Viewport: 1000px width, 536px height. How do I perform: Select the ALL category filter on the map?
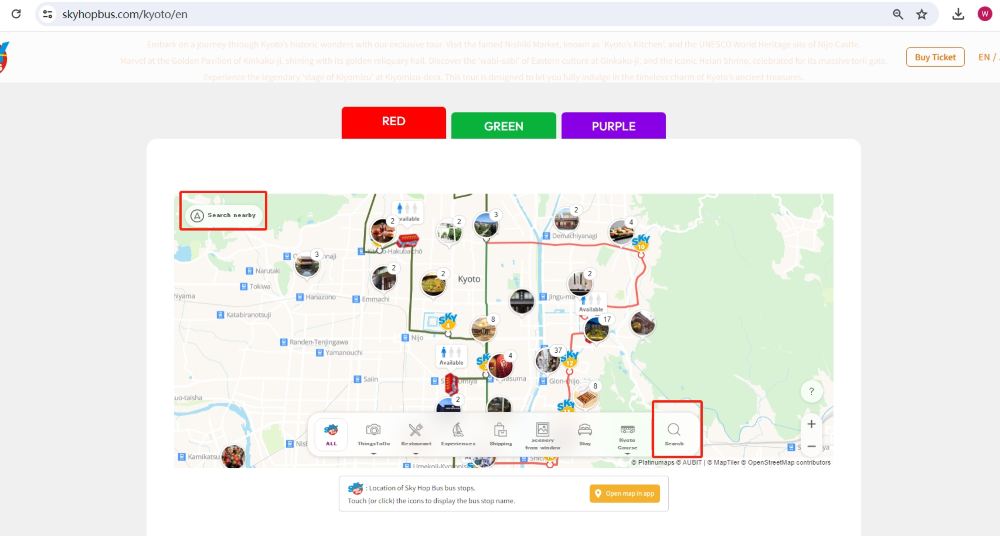(331, 432)
